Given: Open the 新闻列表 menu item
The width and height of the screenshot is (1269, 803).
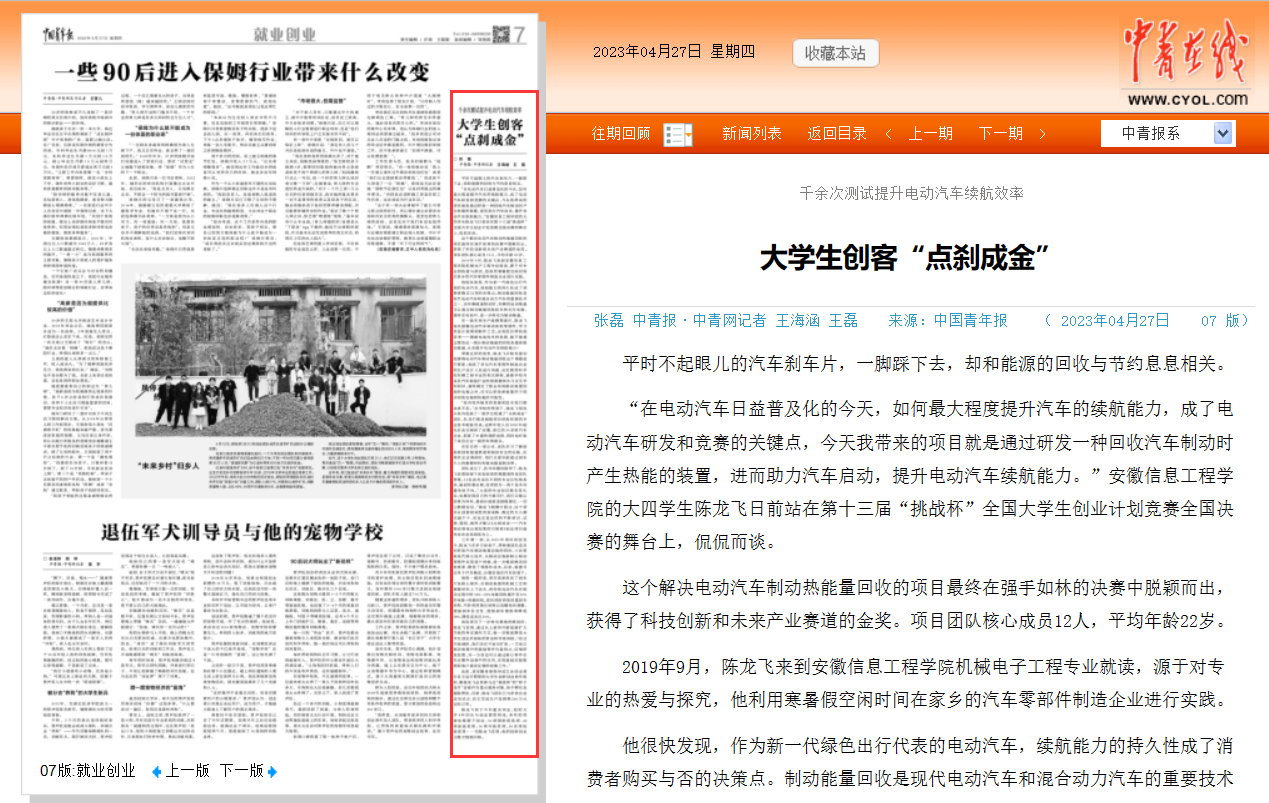Looking at the screenshot, I should pyautogui.click(x=751, y=134).
